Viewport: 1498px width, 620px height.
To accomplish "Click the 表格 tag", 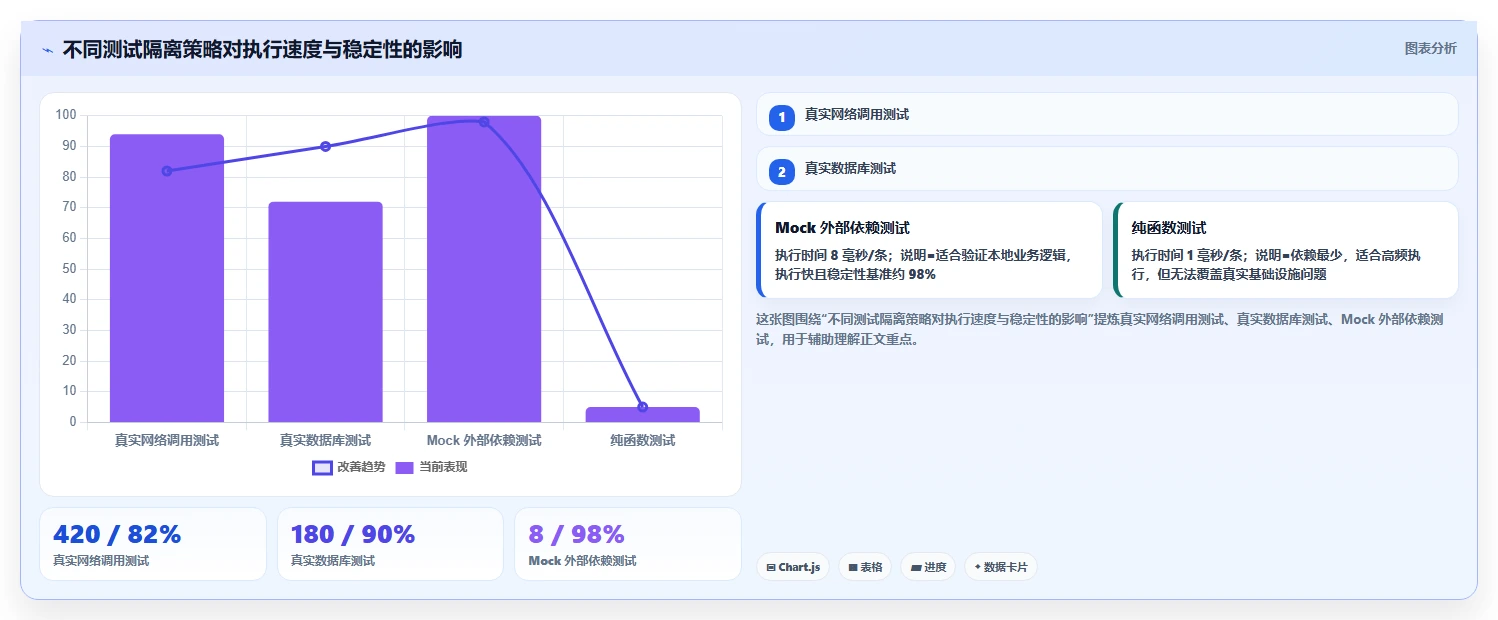I will click(865, 567).
